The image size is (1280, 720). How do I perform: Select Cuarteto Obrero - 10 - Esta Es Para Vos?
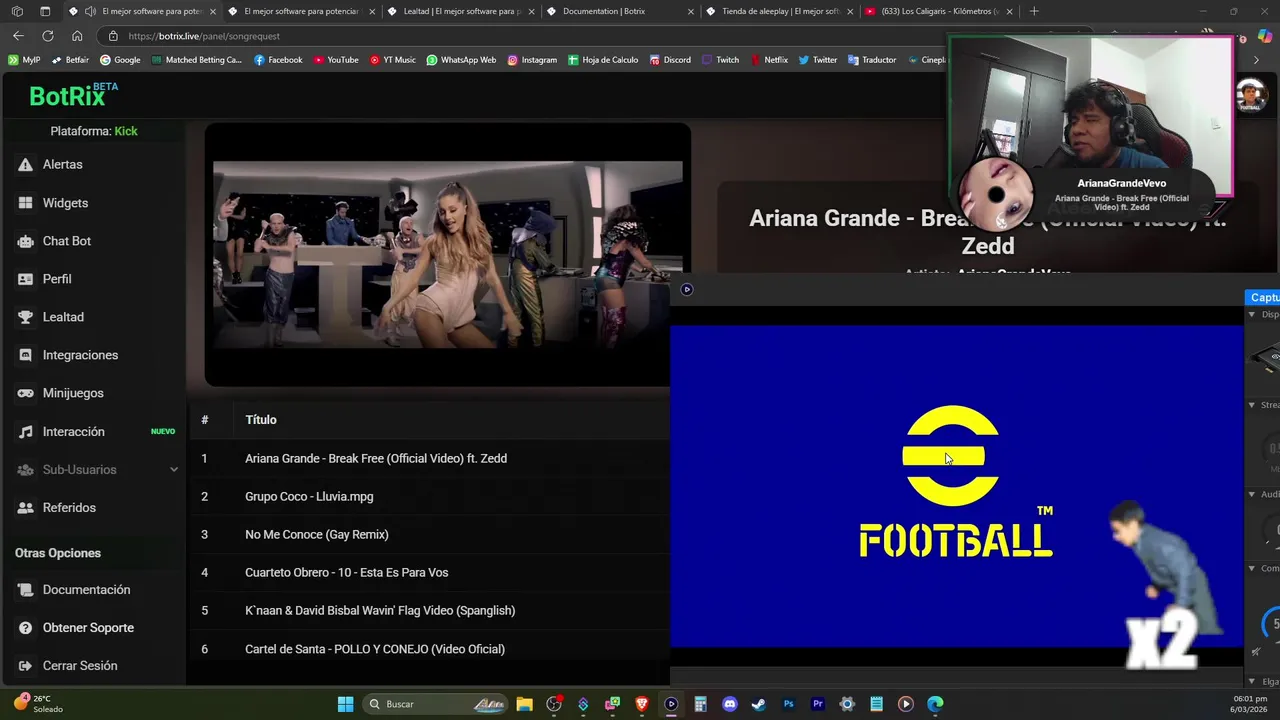[430, 572]
